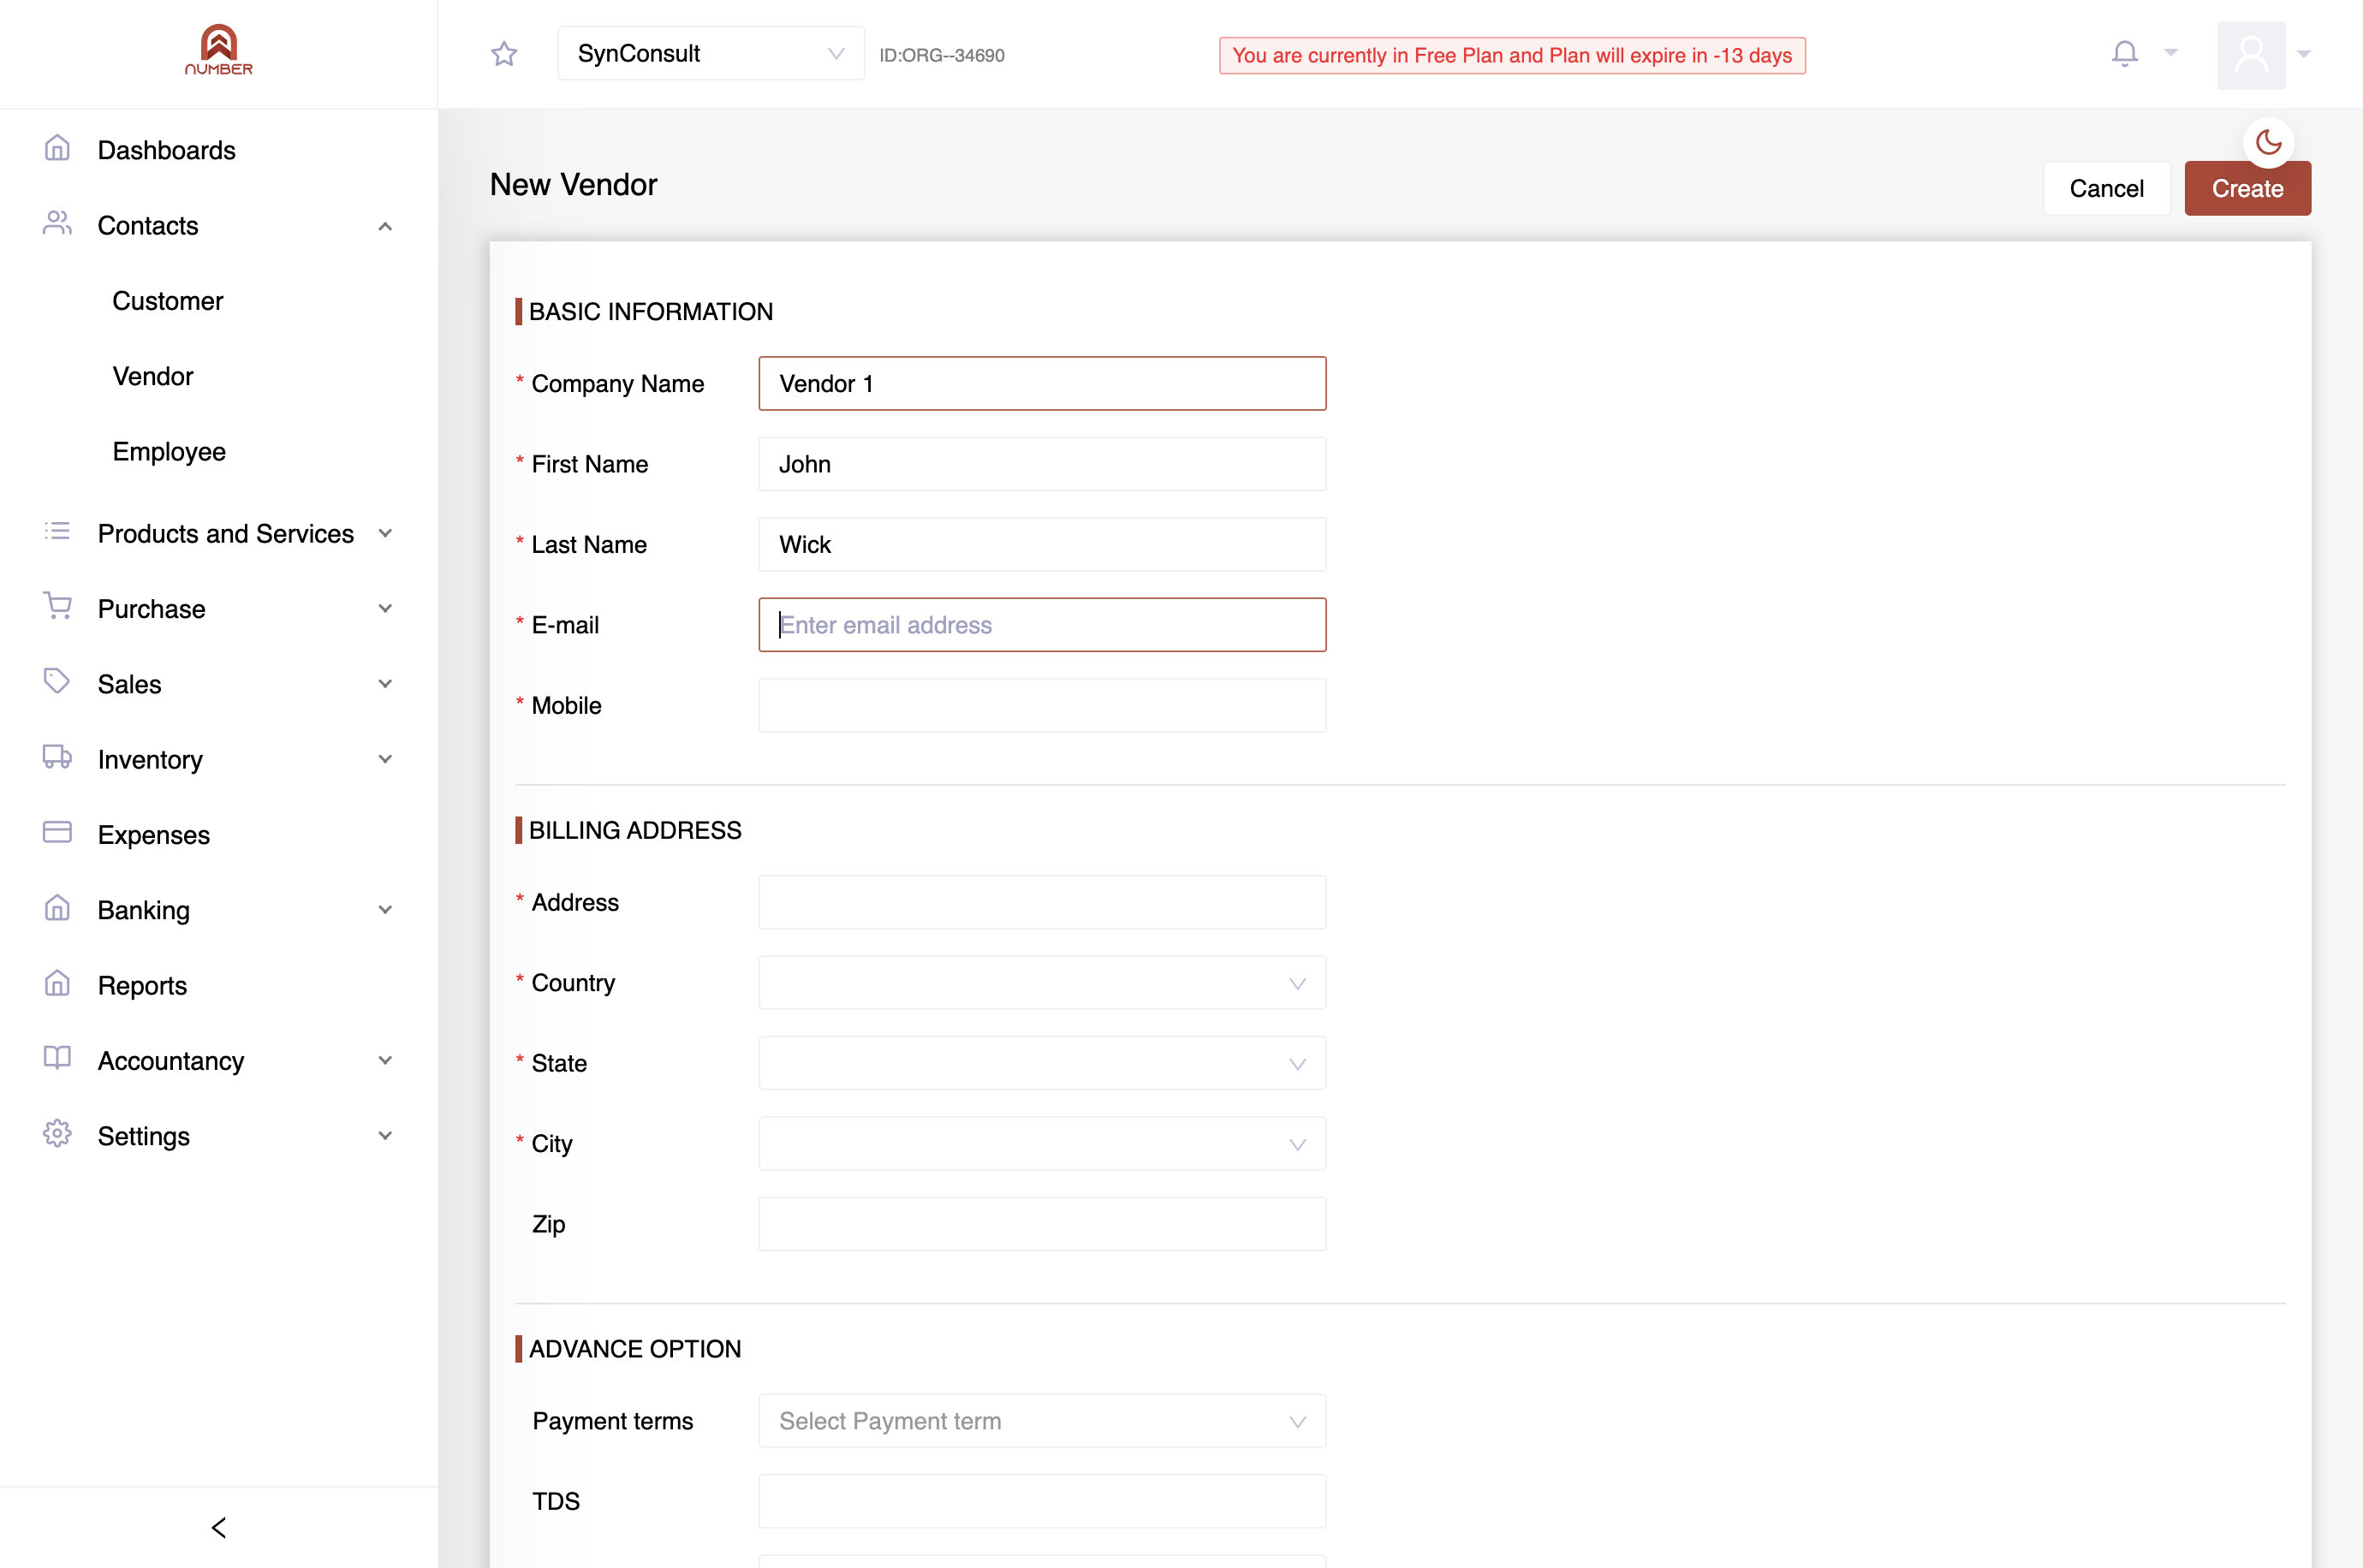Toggle dark mode moon icon
This screenshot has width=2363, height=1568.
pyautogui.click(x=2268, y=143)
